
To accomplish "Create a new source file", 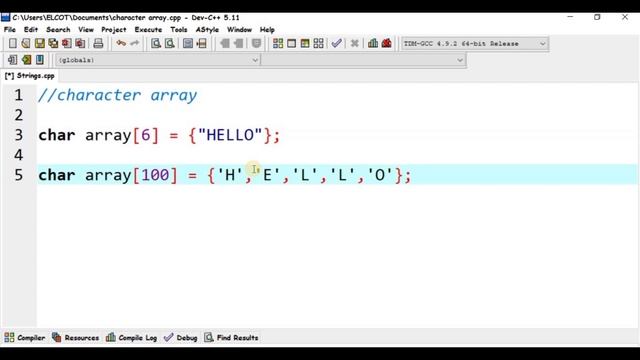I will (13, 43).
